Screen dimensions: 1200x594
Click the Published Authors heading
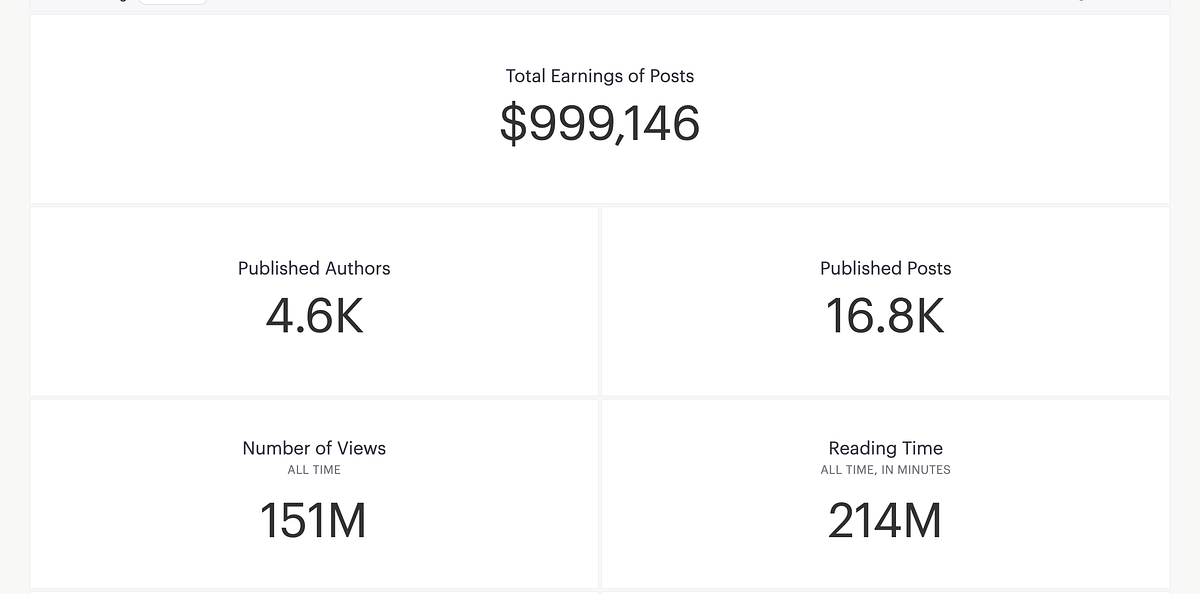tap(314, 268)
